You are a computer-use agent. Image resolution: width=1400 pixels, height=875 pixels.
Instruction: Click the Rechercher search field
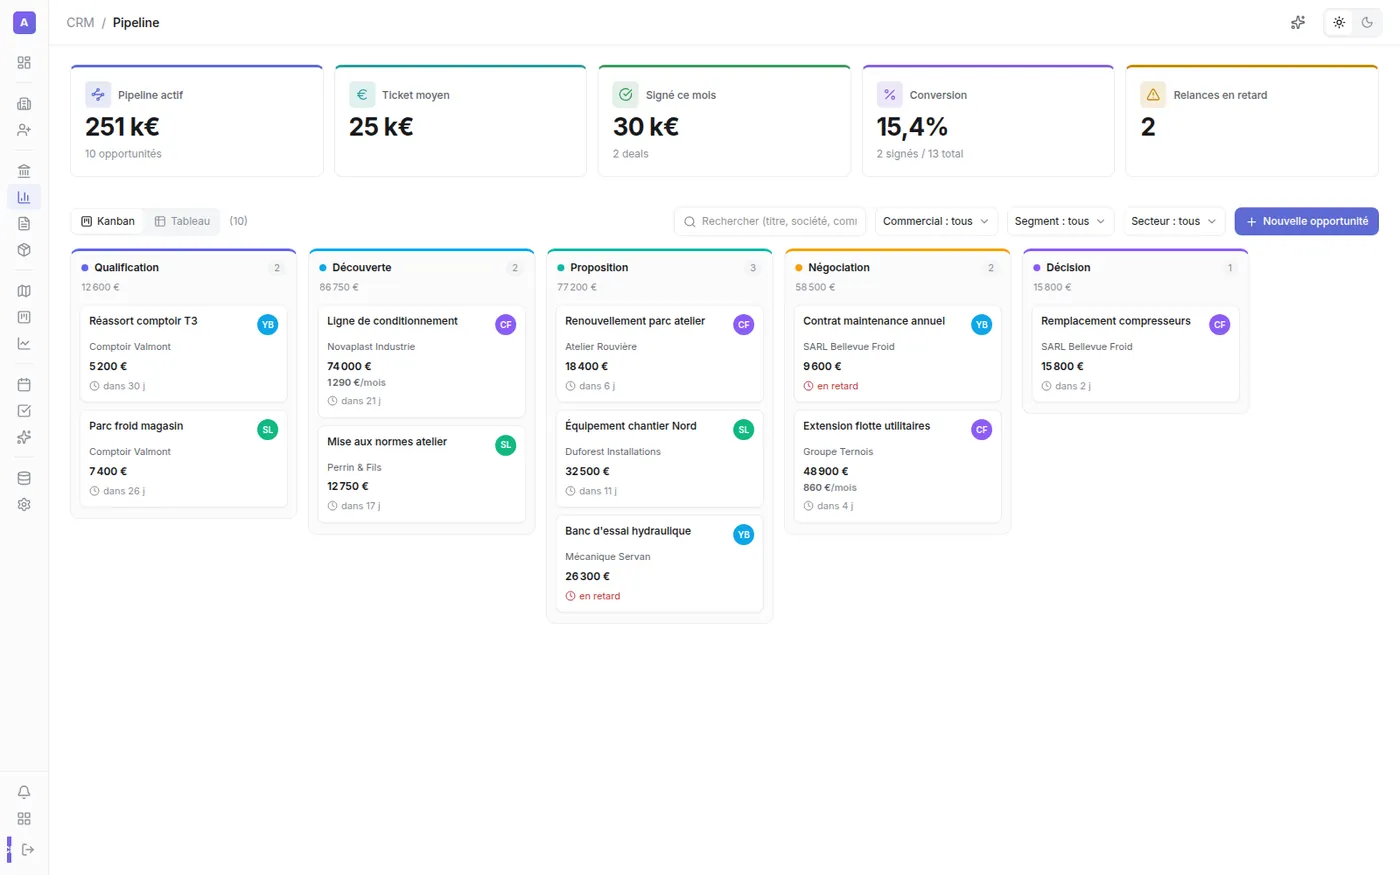point(770,221)
